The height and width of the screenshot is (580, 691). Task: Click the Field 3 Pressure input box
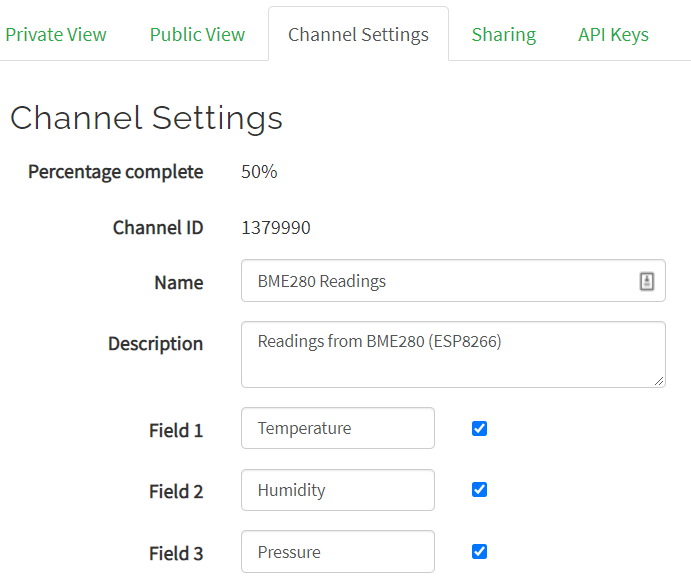pyautogui.click(x=337, y=552)
